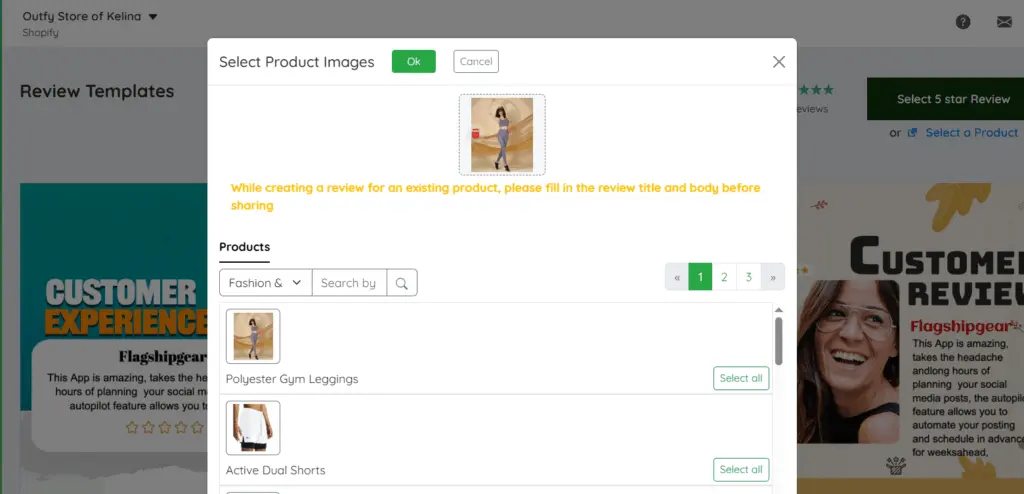Select all images for Active Dual Shorts
This screenshot has height=494, width=1024.
click(x=741, y=469)
